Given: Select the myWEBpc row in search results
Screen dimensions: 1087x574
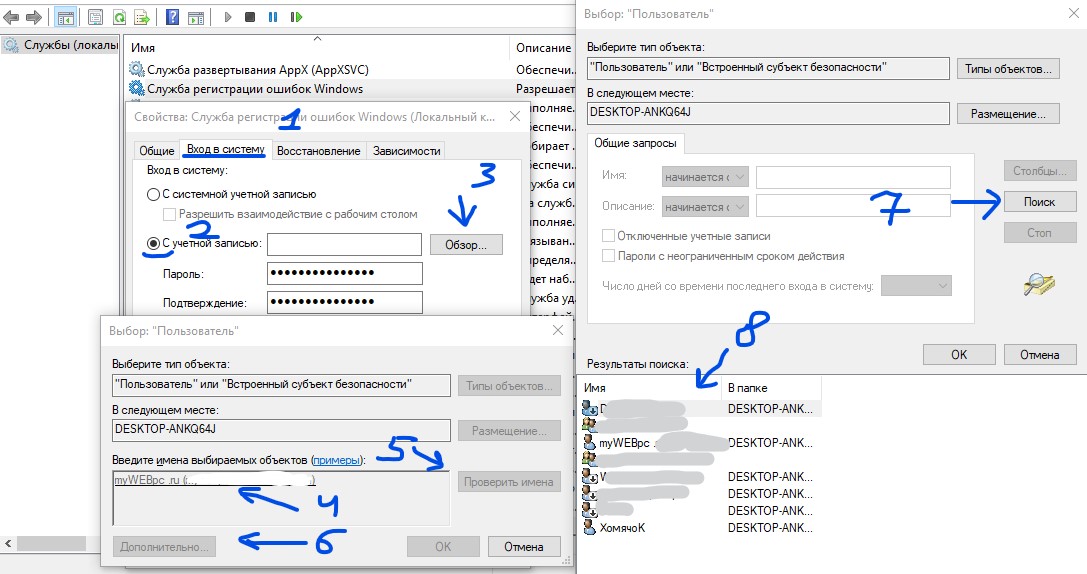Looking at the screenshot, I should pyautogui.click(x=699, y=442).
